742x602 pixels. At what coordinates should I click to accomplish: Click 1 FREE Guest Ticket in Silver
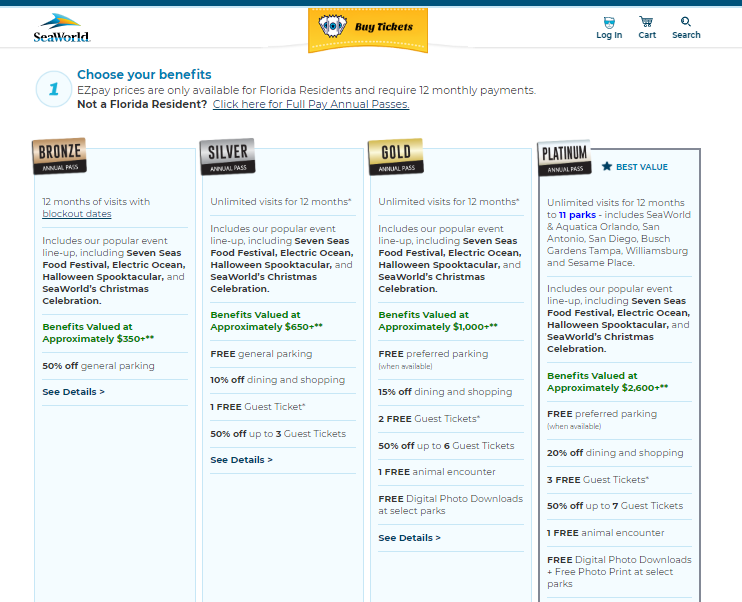pos(258,407)
